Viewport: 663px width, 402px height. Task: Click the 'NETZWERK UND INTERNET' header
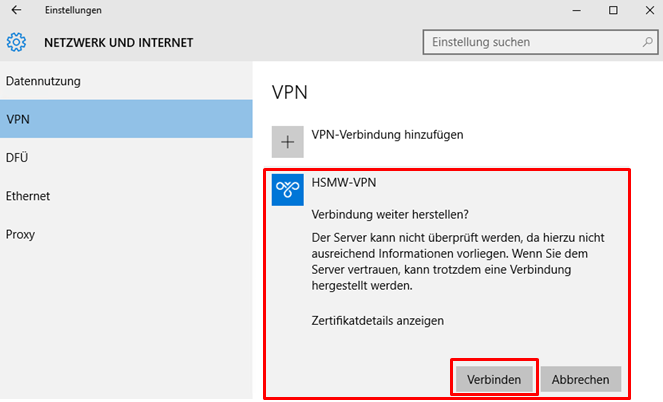119,43
